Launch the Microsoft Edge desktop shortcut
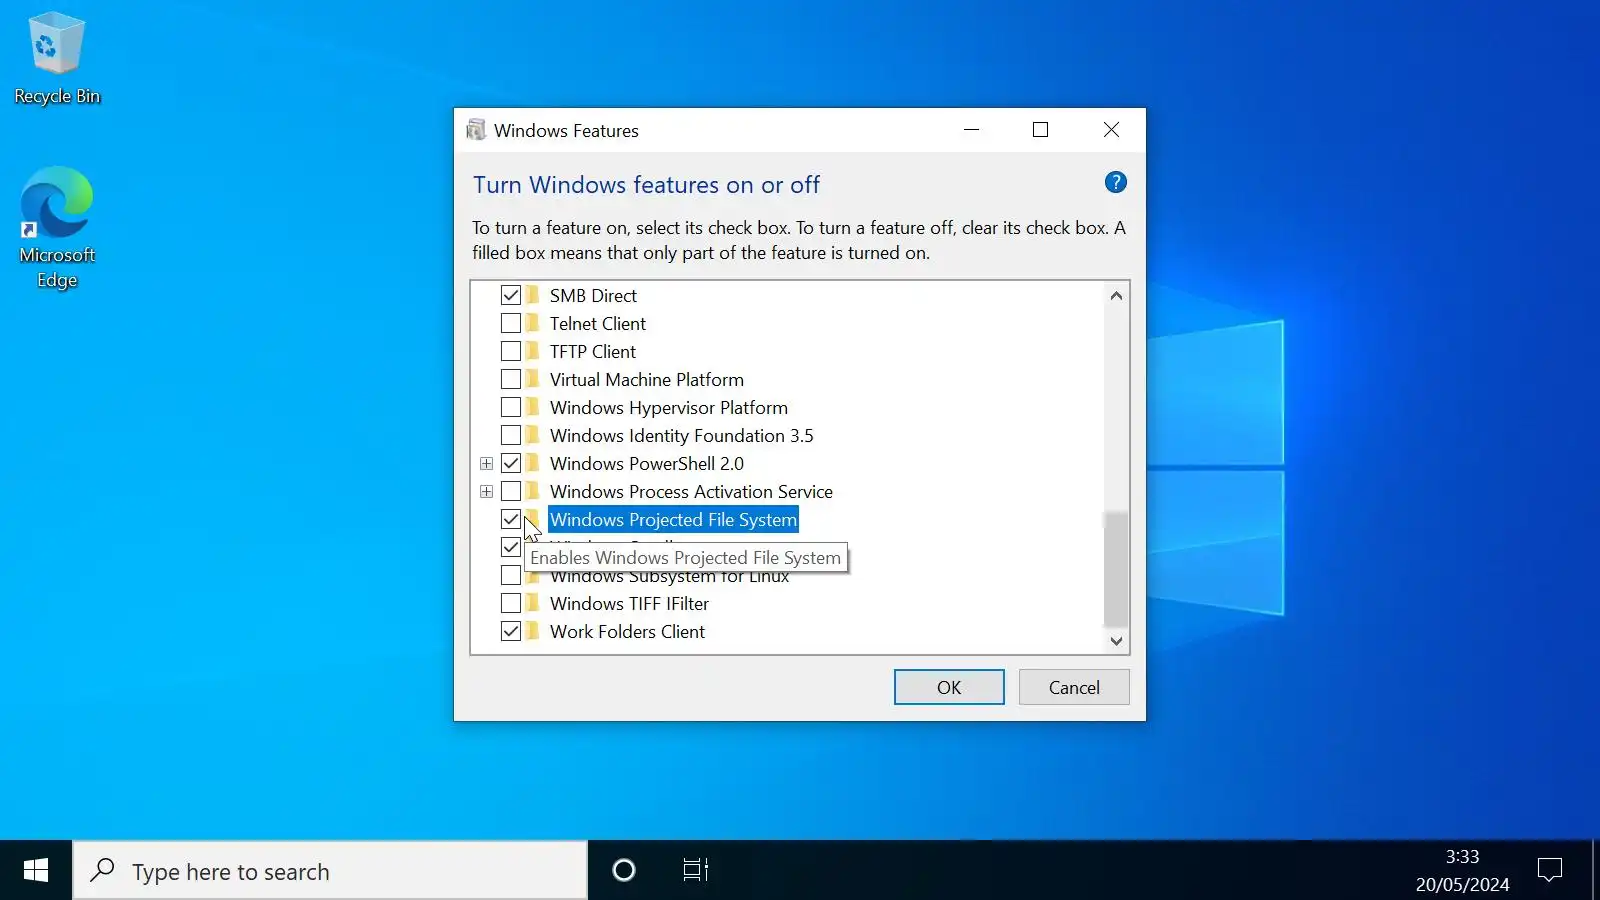Viewport: 1600px width, 900px height. pos(57,228)
